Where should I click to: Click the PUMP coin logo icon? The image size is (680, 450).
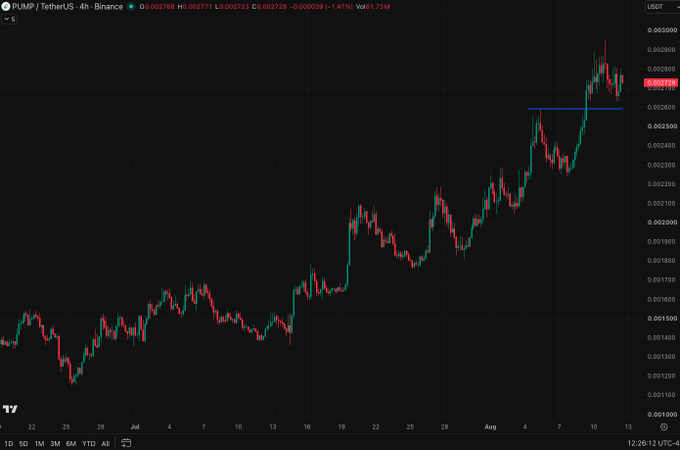6,7
